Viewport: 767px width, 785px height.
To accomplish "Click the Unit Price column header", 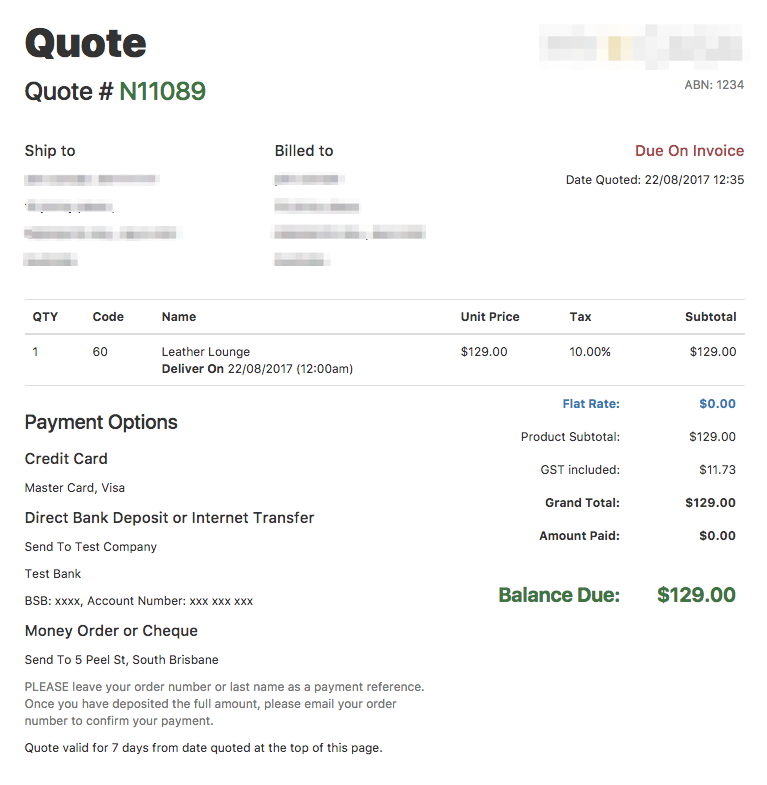I will point(490,317).
